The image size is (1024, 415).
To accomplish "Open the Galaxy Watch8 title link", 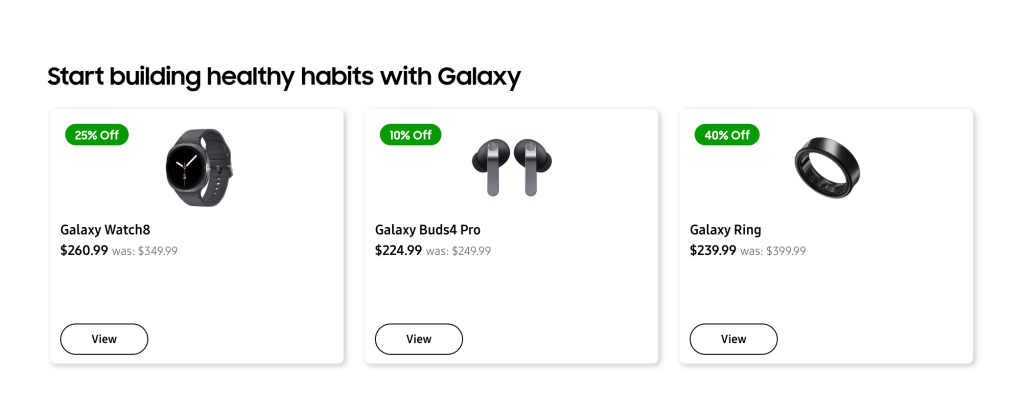I will pos(105,230).
